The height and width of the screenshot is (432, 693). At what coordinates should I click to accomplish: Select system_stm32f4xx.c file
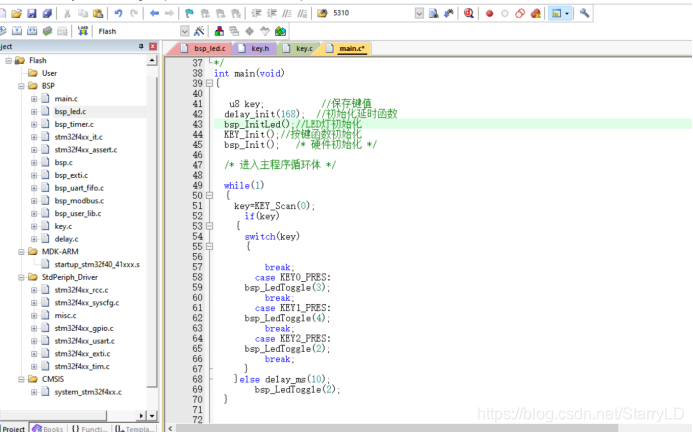[x=88, y=392]
